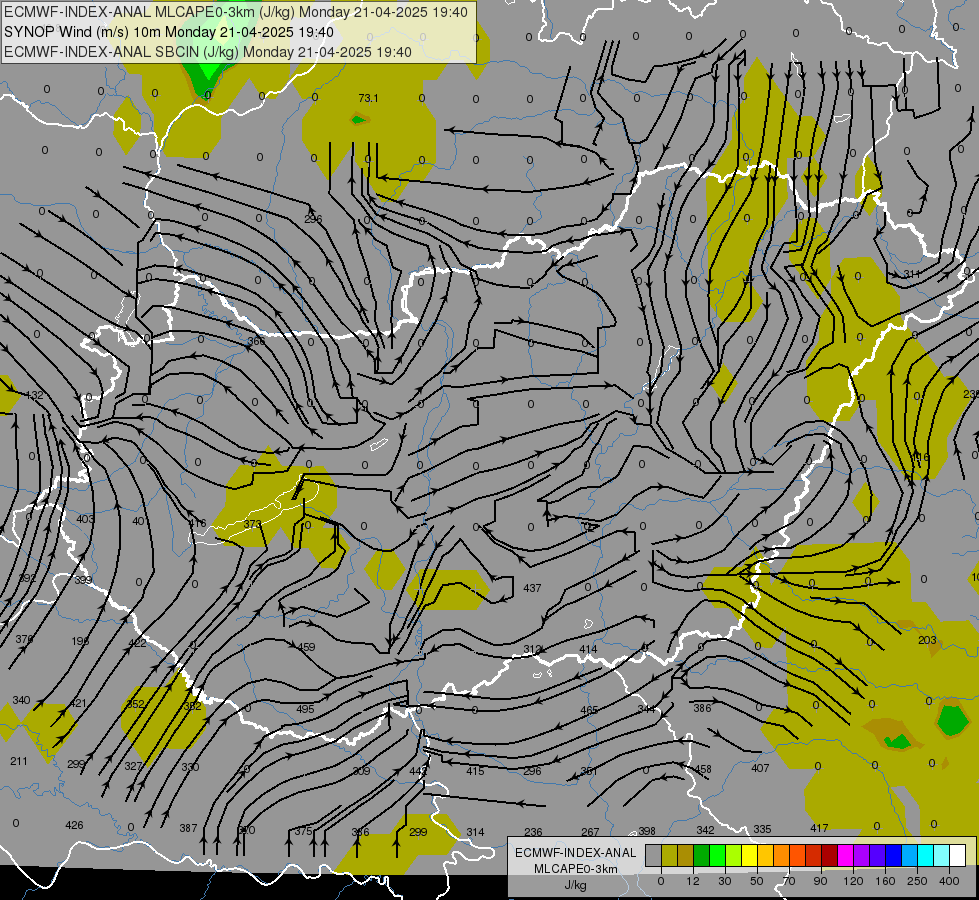Click the map value 211
Image resolution: width=979 pixels, height=900 pixels.
click(19, 761)
